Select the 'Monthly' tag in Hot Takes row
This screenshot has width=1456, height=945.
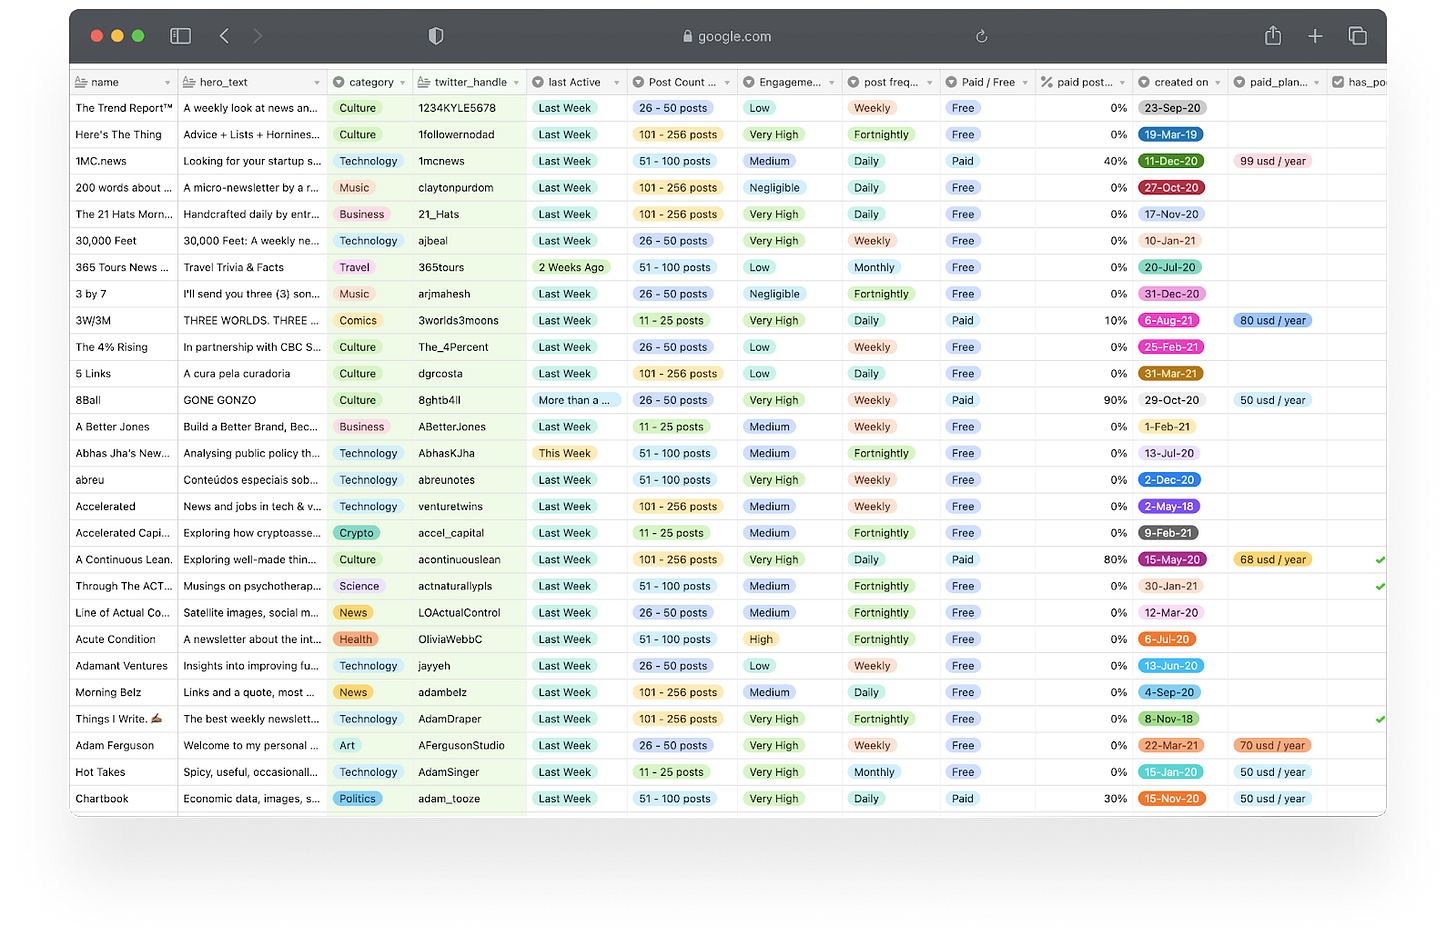[874, 772]
